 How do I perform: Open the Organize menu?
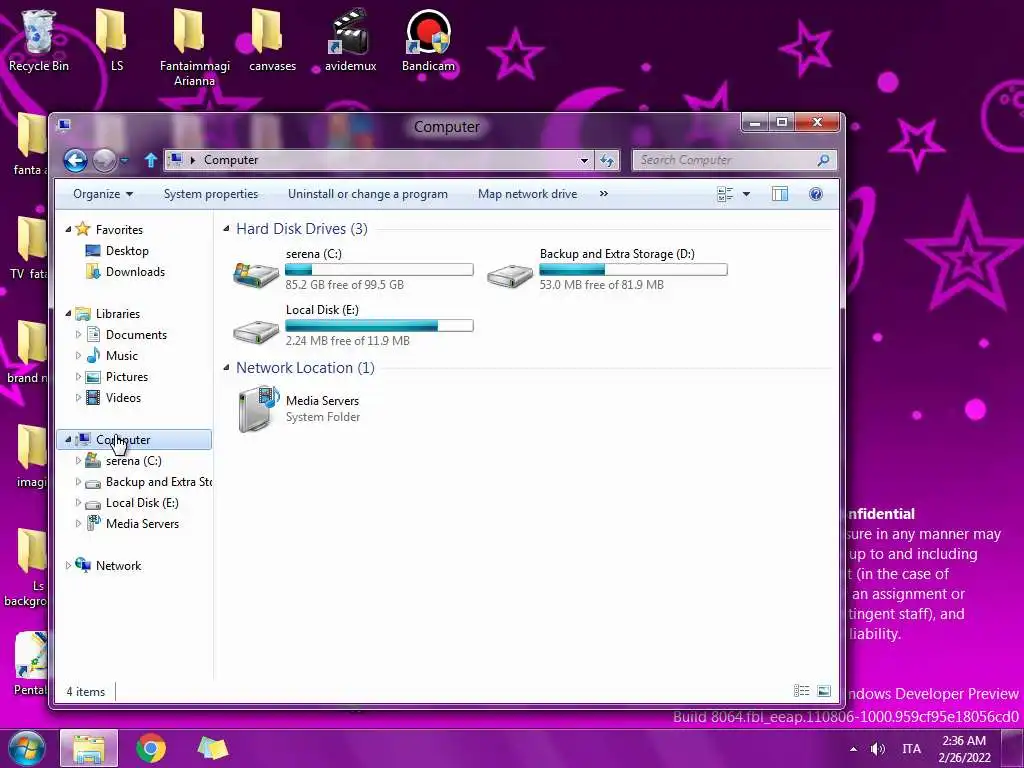point(103,194)
